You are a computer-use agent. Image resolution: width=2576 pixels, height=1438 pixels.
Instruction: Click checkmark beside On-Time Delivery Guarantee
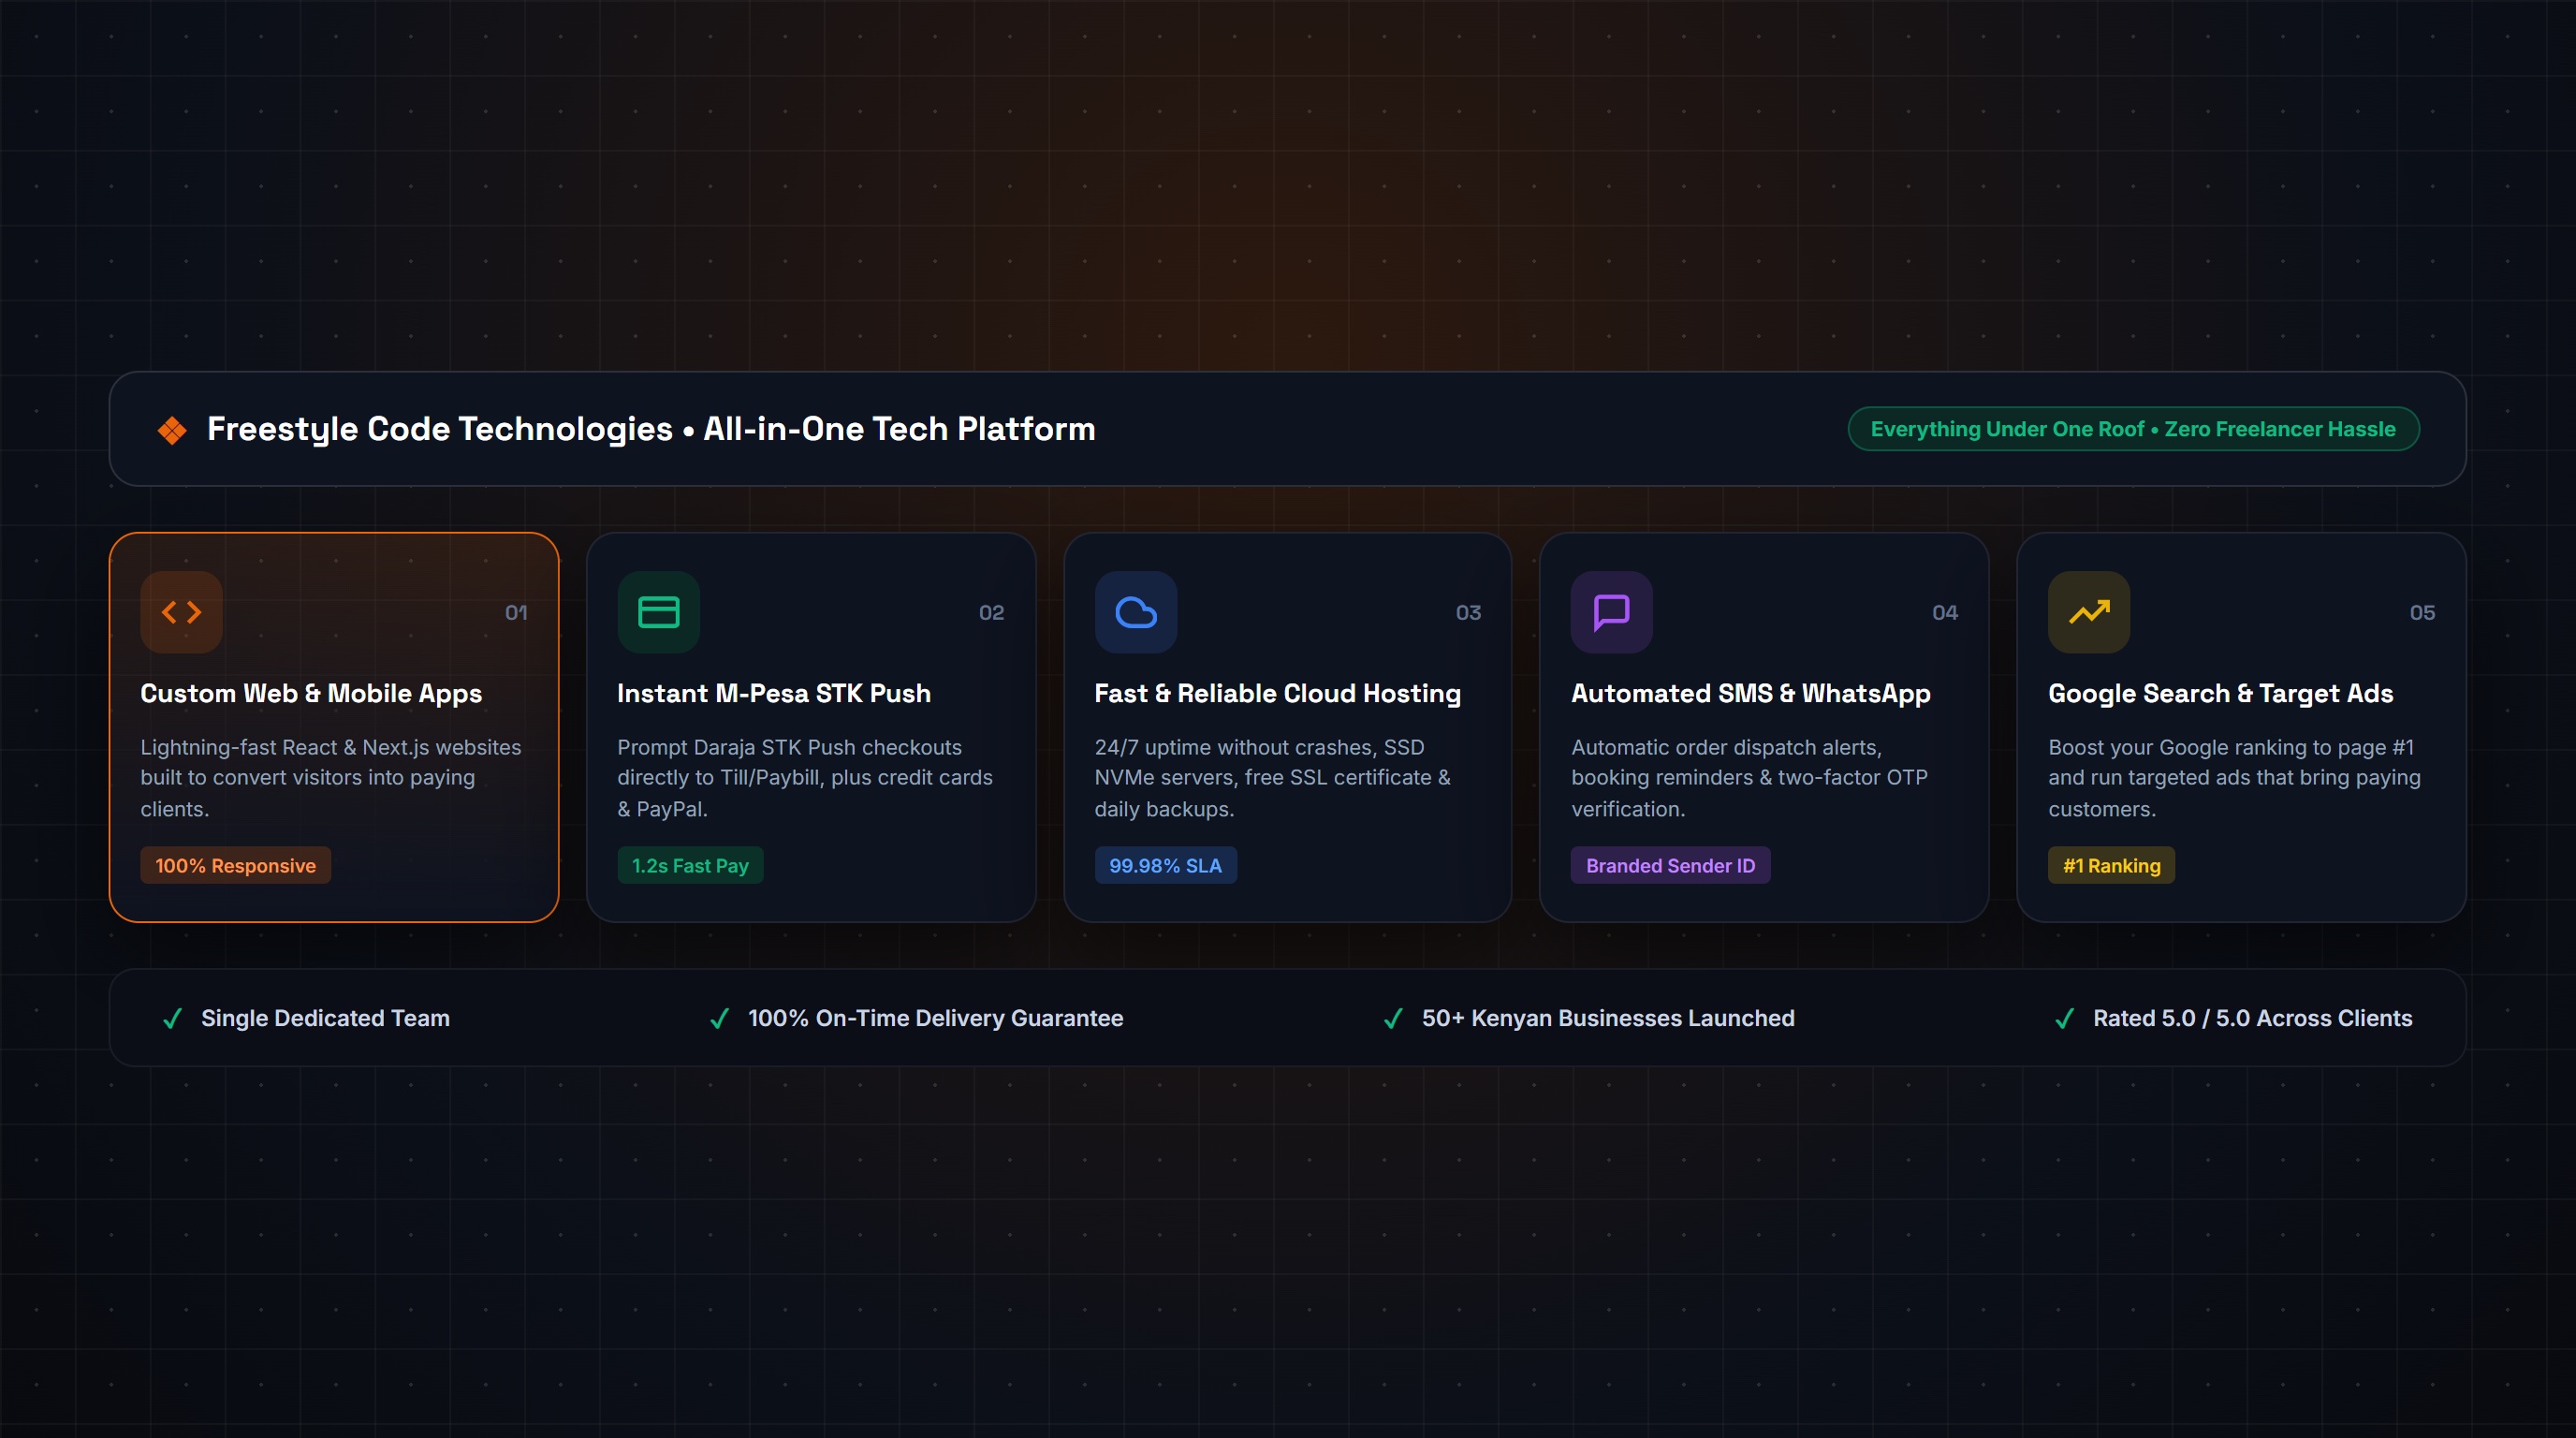719,1018
